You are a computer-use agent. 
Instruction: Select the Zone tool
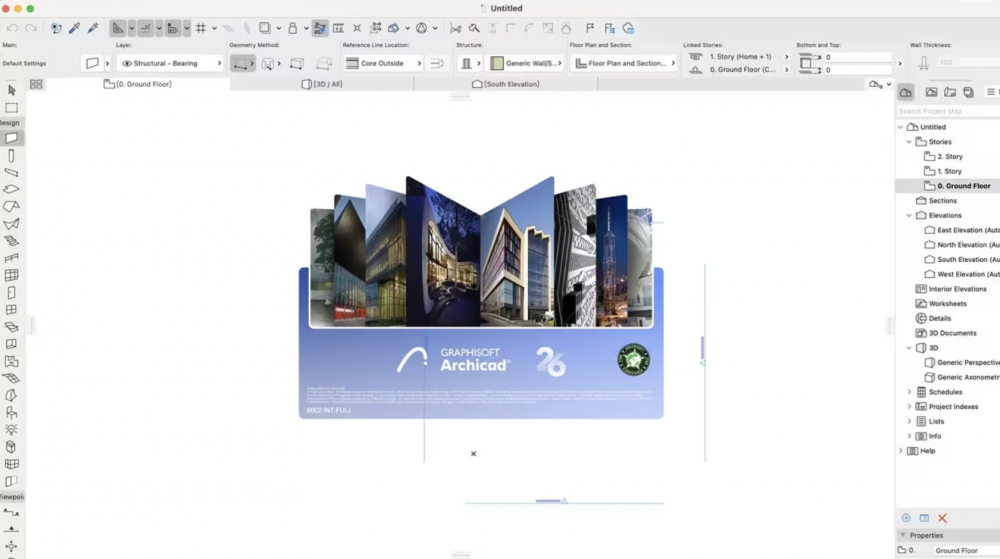[11, 361]
